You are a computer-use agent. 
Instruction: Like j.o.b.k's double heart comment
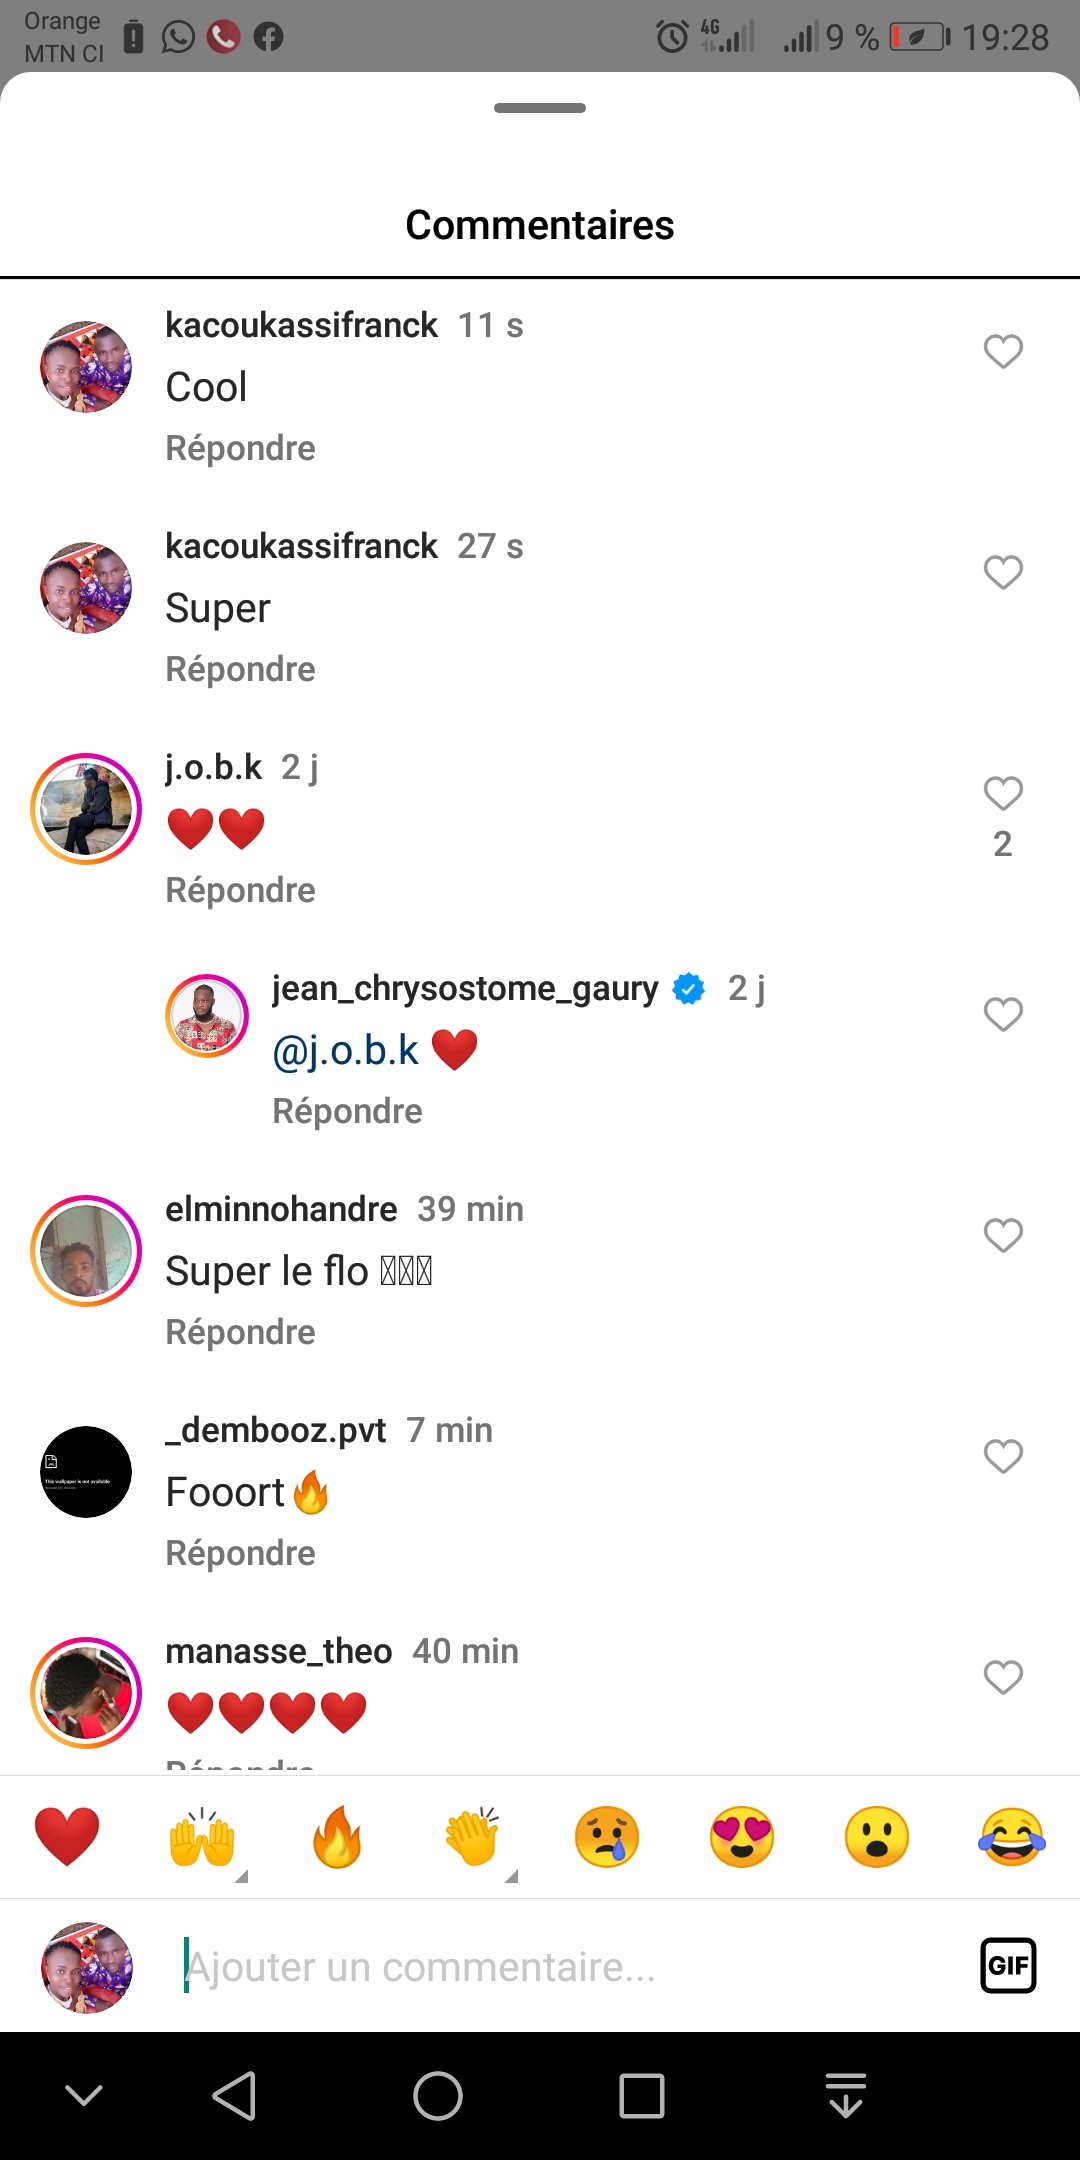click(1003, 794)
